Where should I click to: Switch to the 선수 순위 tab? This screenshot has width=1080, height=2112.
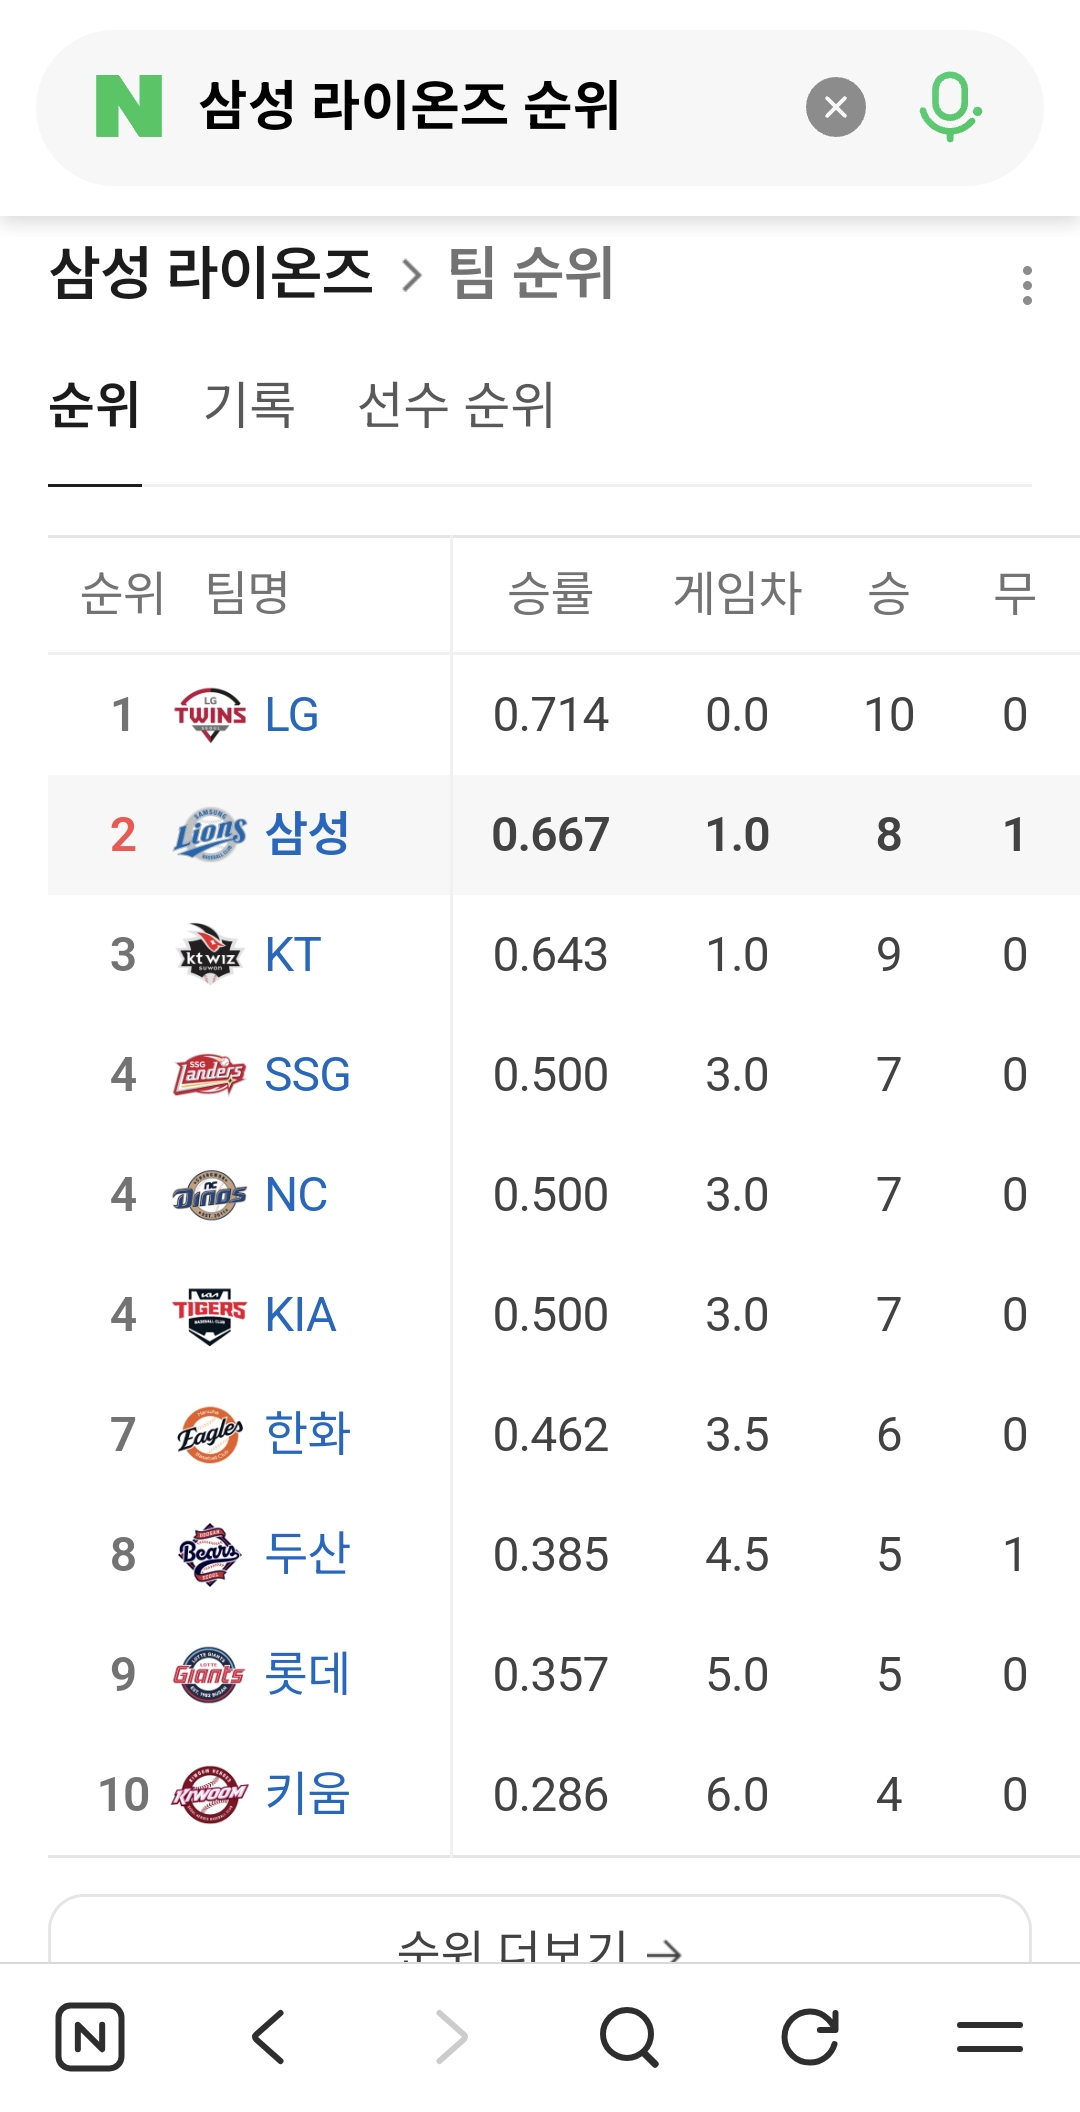[x=455, y=406]
